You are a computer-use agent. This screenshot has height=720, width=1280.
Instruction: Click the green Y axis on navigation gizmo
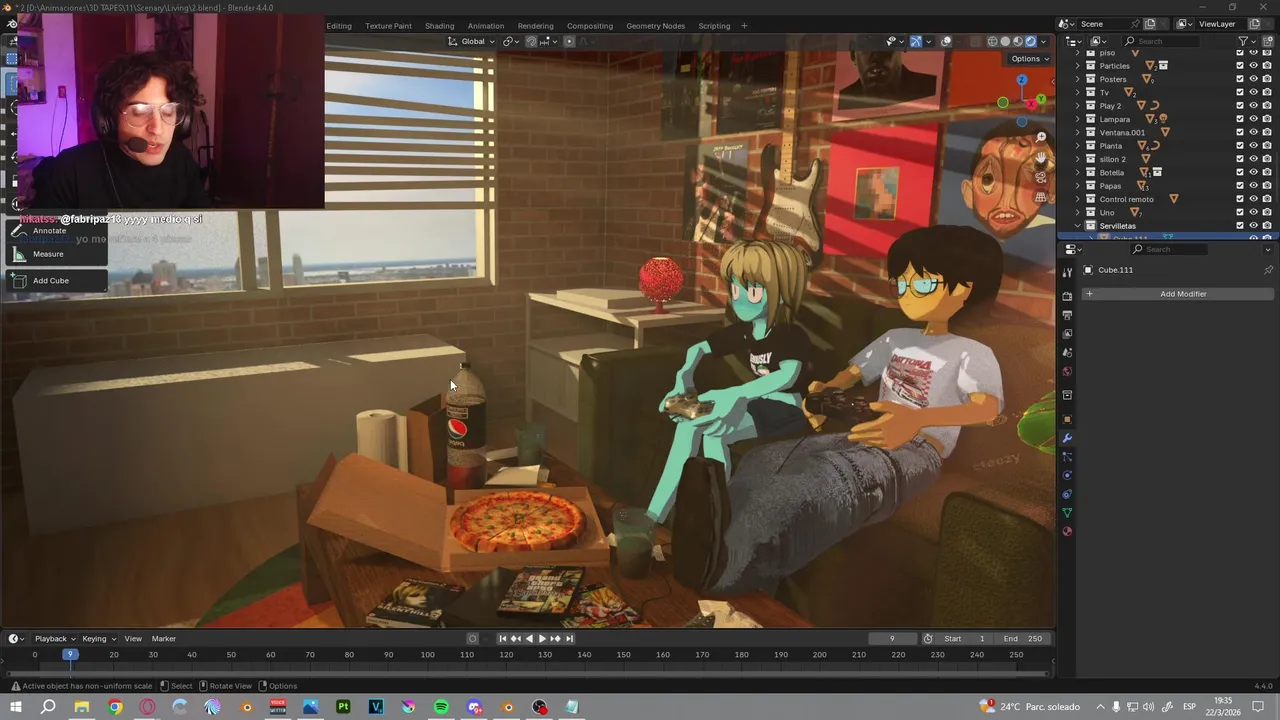(1041, 99)
